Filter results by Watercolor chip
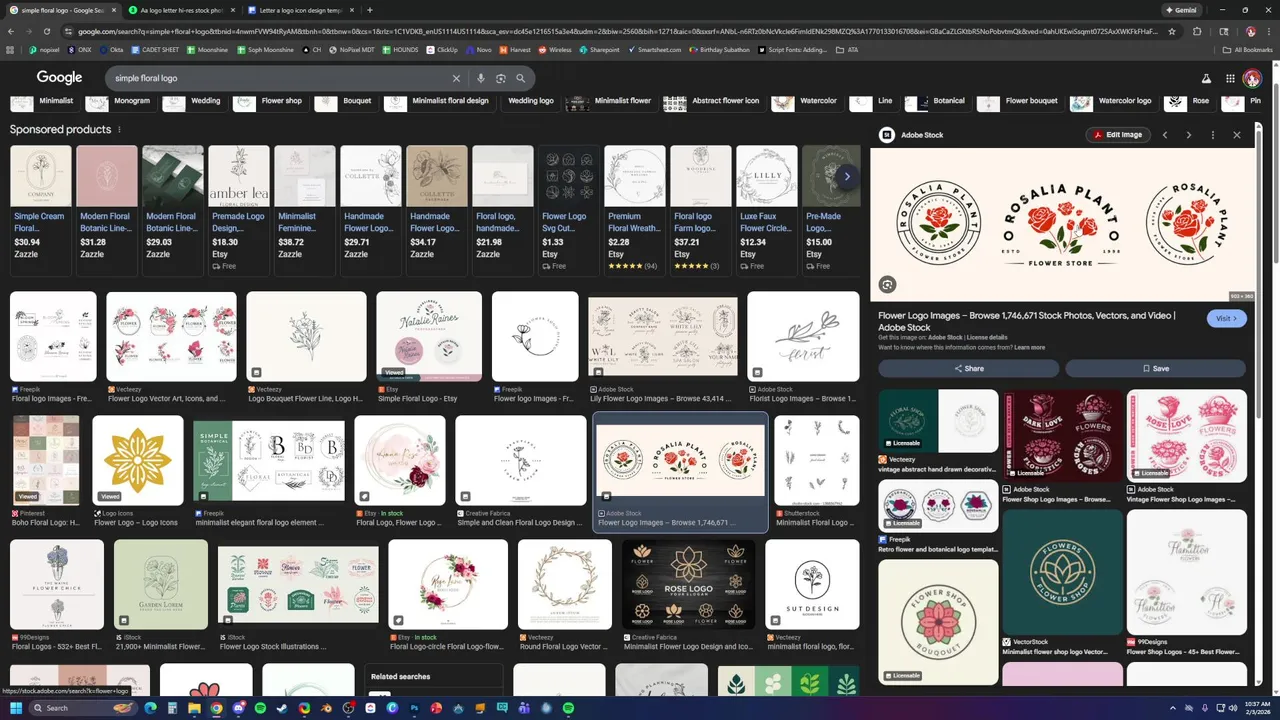The height and width of the screenshot is (720, 1280). [x=807, y=101]
